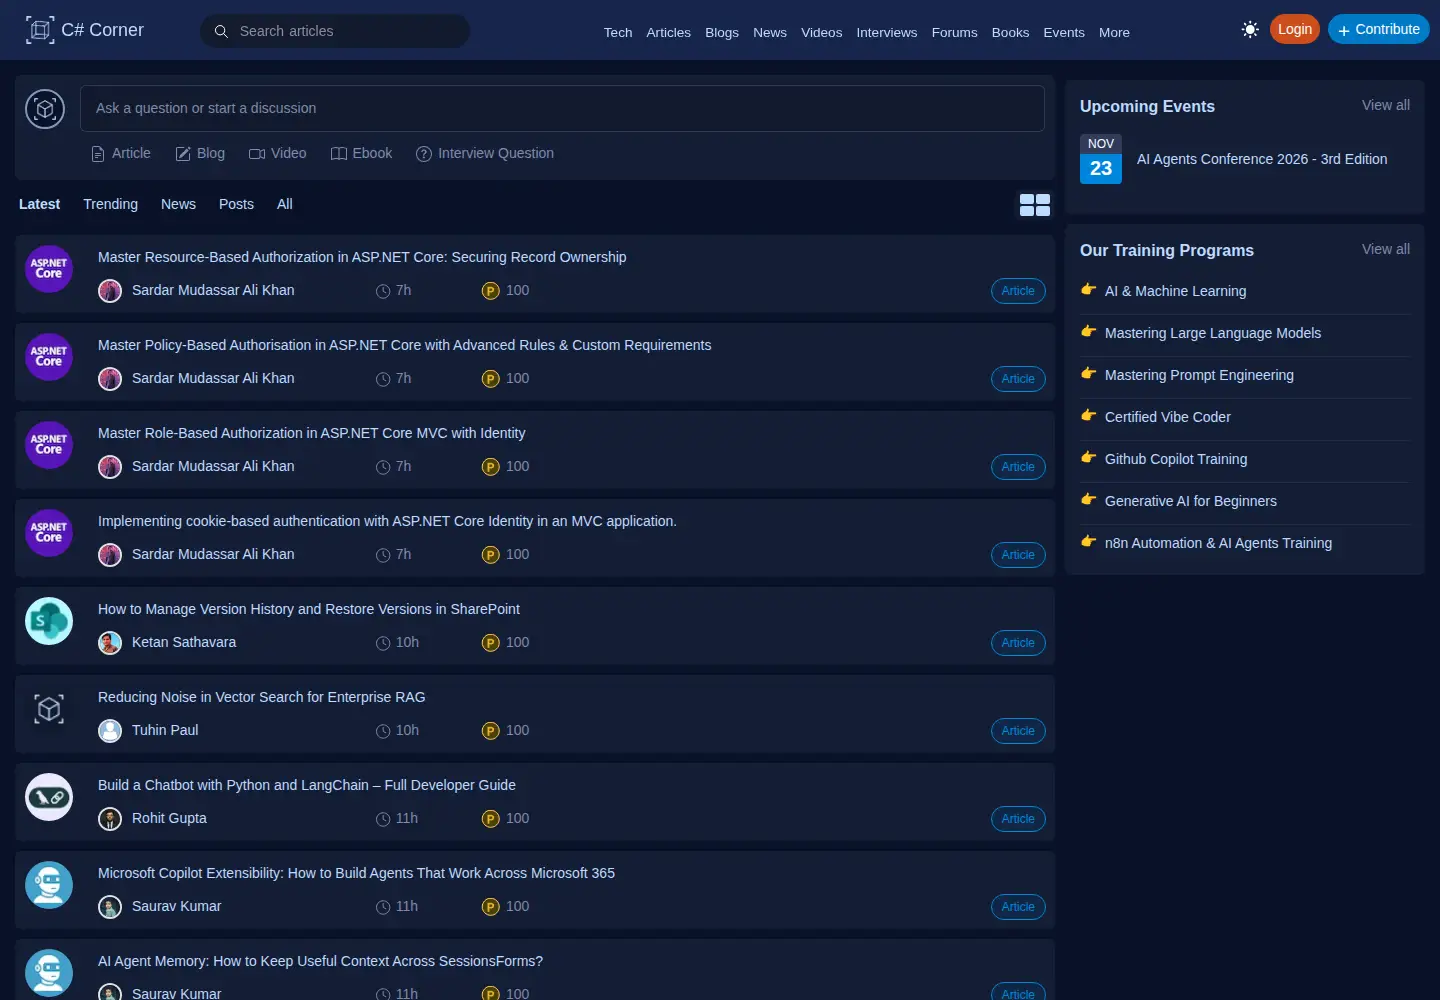Screen dimensions: 1440x1000
Task: Click the Ask a question input box
Action: pyautogui.click(x=562, y=108)
